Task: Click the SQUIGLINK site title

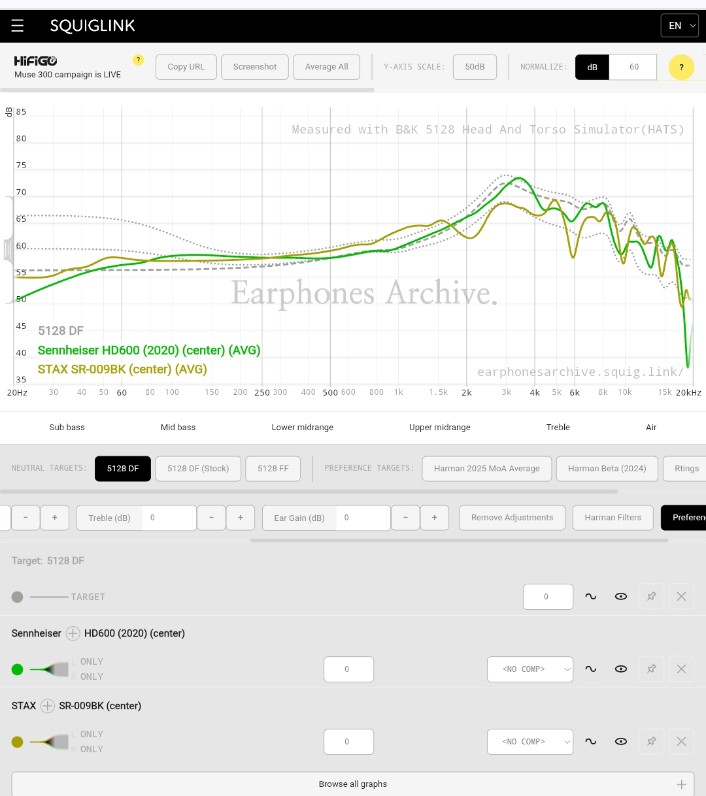Action: coord(92,25)
